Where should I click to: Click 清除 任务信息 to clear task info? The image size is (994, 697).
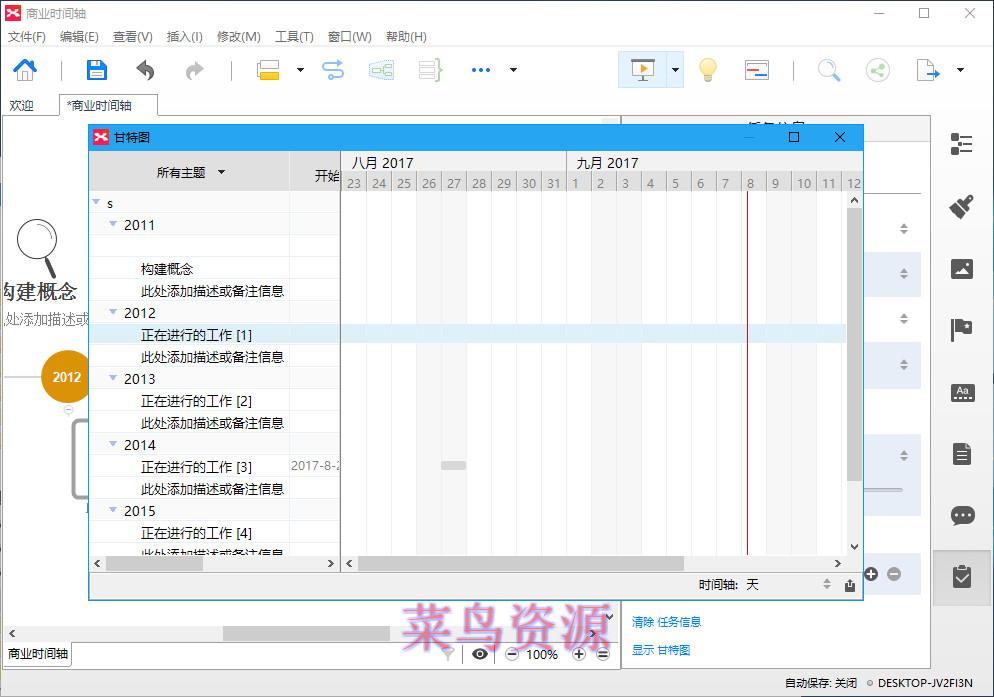(667, 621)
